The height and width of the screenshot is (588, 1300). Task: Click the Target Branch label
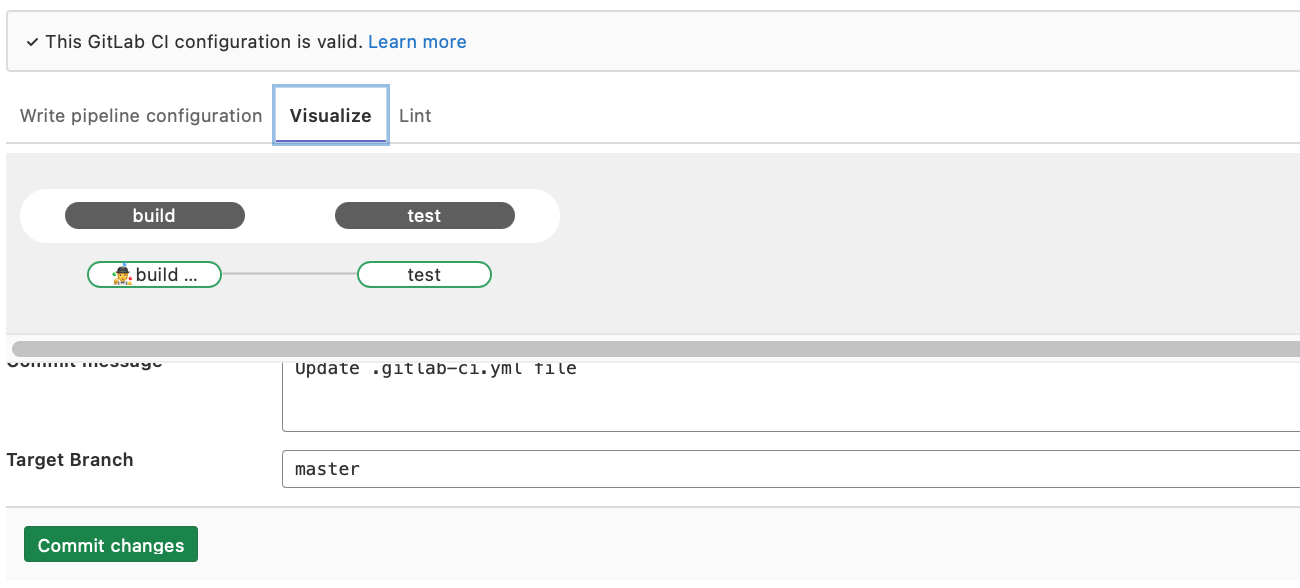70,460
